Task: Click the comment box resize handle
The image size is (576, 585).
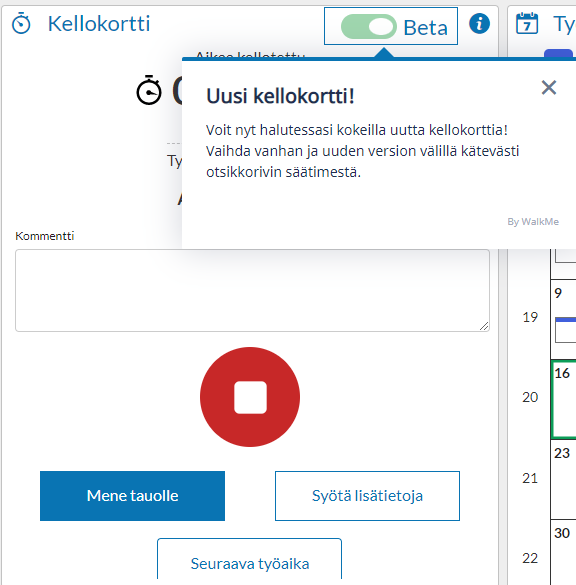Action: pos(484,326)
